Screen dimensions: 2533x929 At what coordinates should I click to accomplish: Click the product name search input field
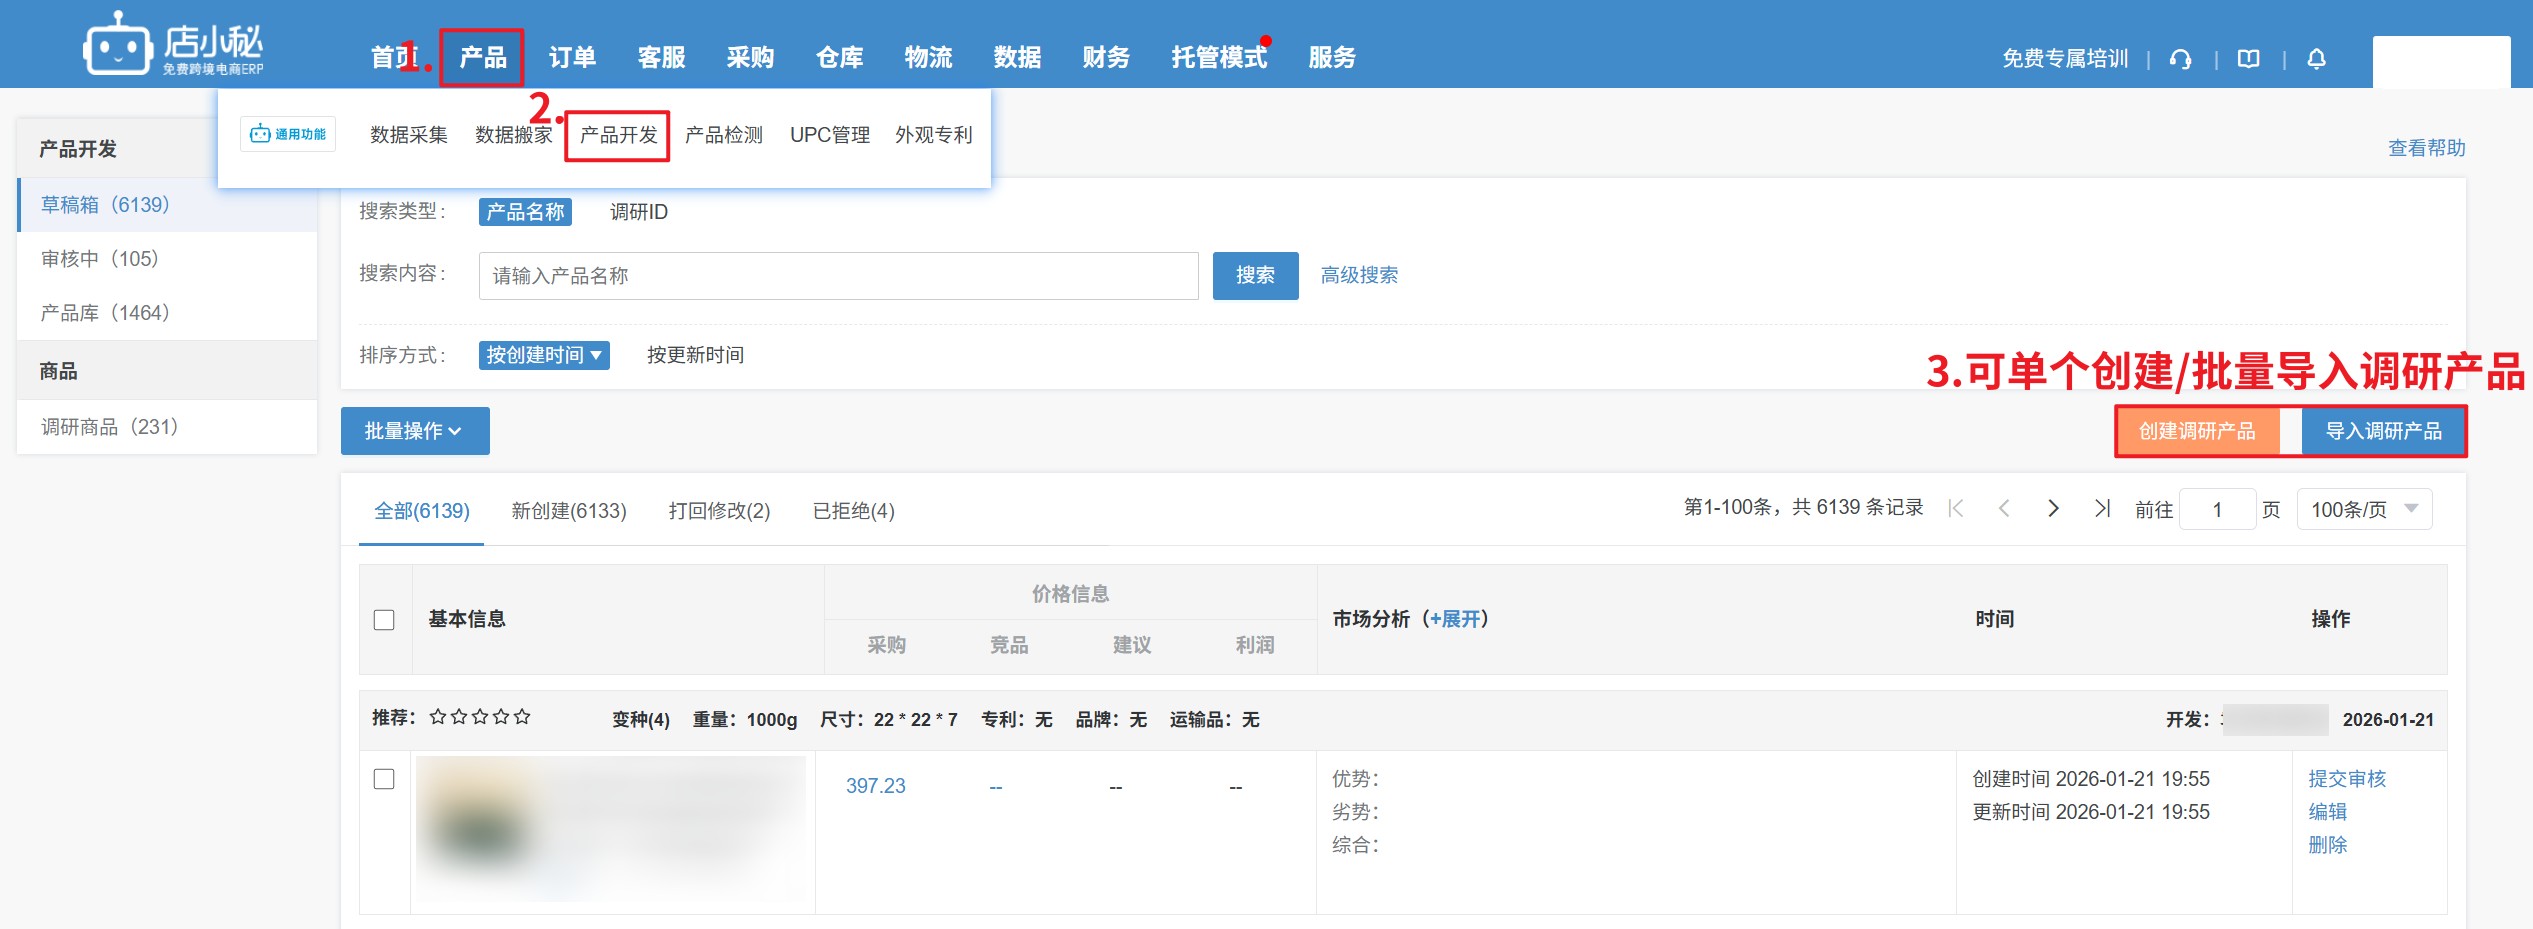click(x=838, y=276)
